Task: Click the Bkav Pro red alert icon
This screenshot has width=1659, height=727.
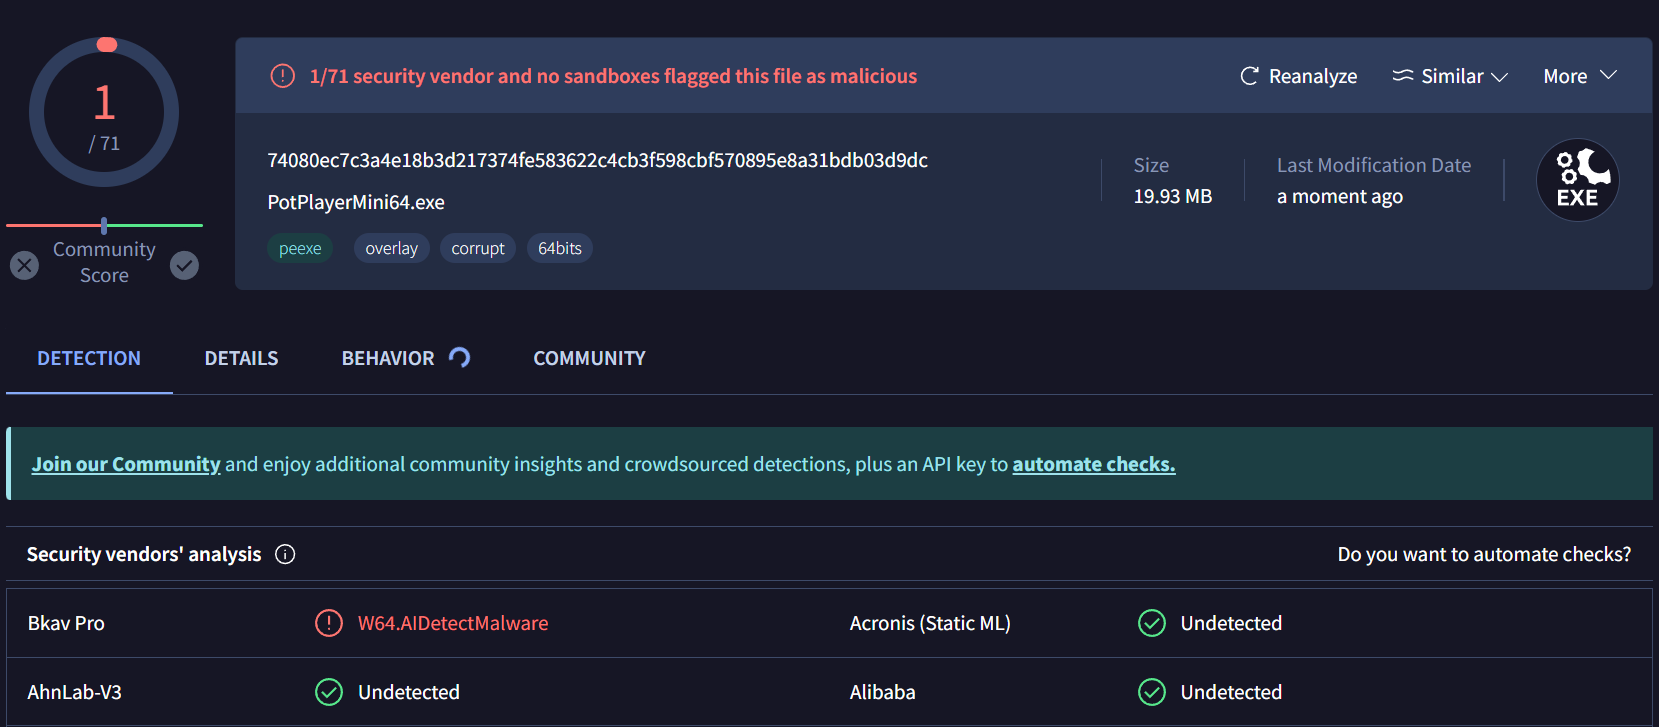Action: (x=329, y=623)
